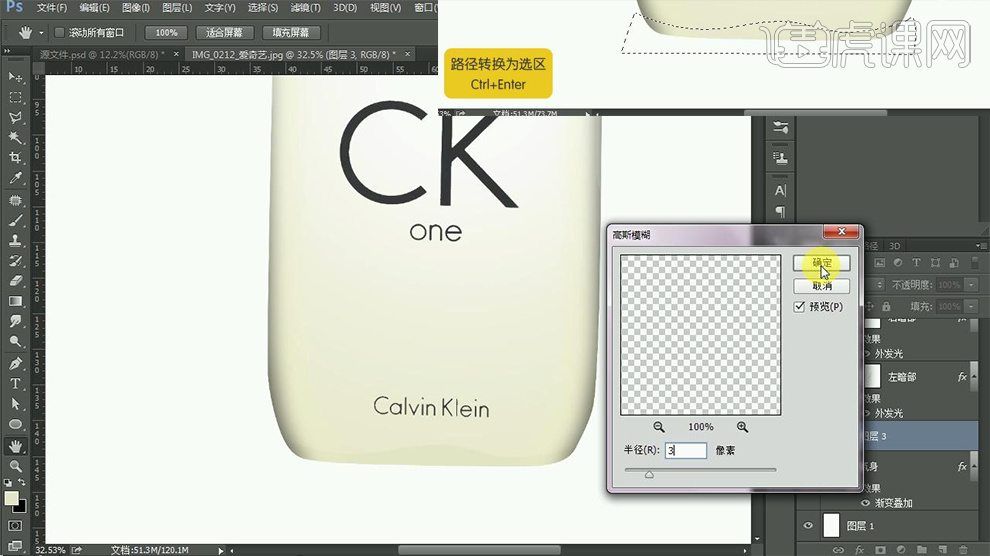Viewport: 990px width, 556px height.
Task: Add a layer style via fx button
Action: pyautogui.click(x=859, y=550)
